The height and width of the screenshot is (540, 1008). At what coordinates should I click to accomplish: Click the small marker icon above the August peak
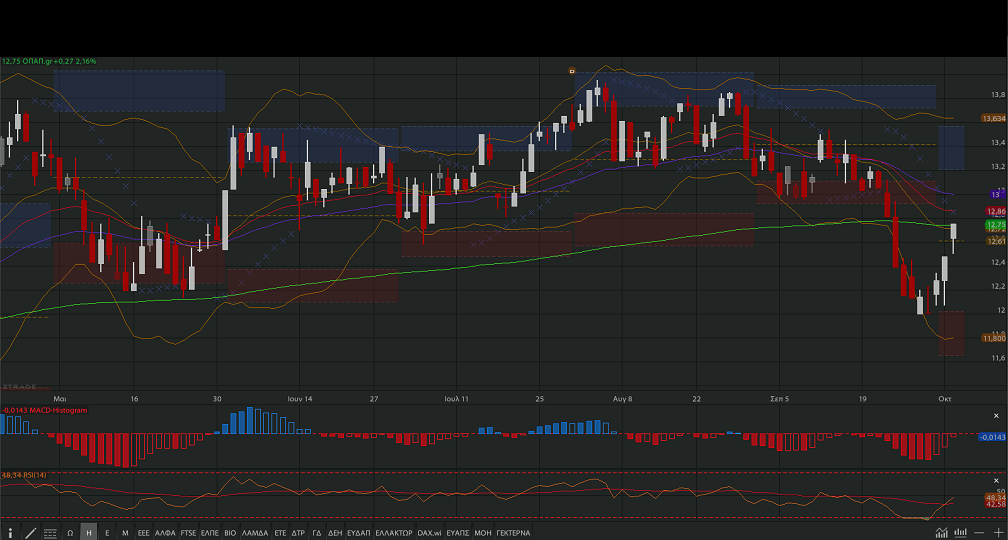pos(572,71)
